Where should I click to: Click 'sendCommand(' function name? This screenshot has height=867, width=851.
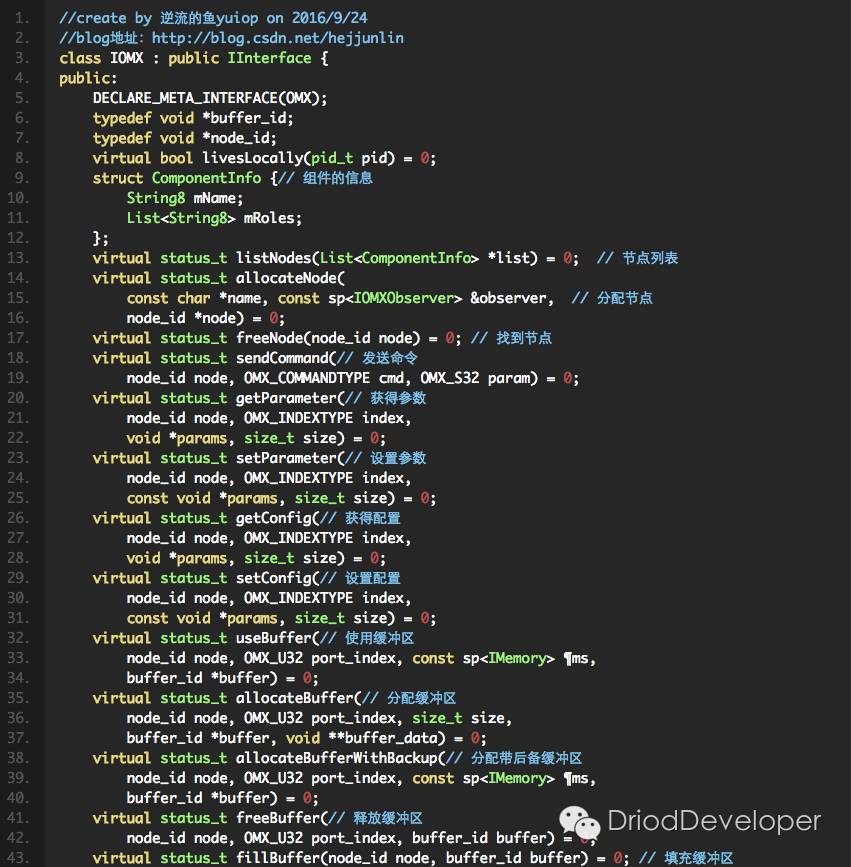(286, 358)
